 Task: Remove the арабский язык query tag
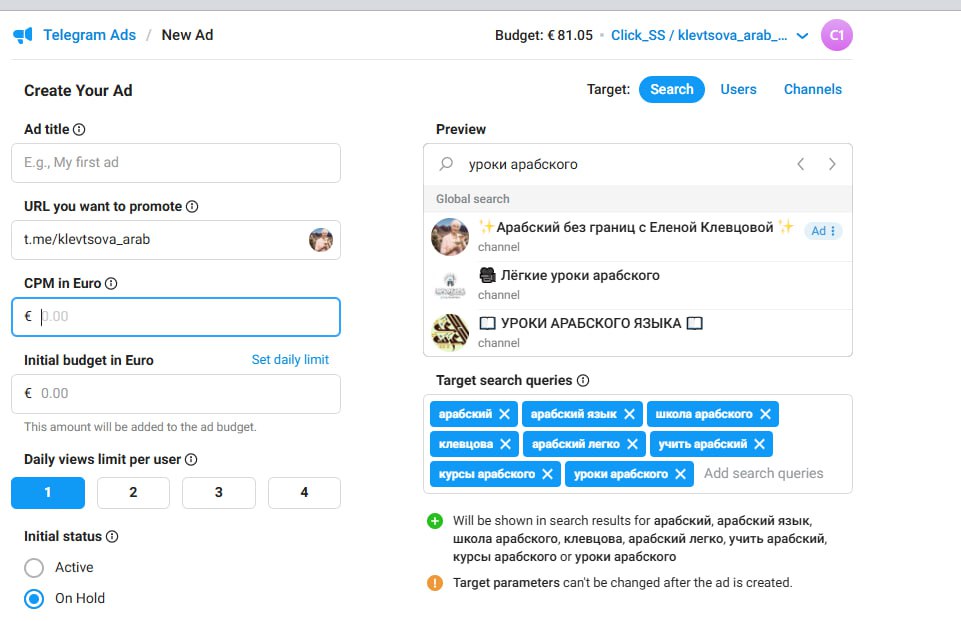coord(629,414)
